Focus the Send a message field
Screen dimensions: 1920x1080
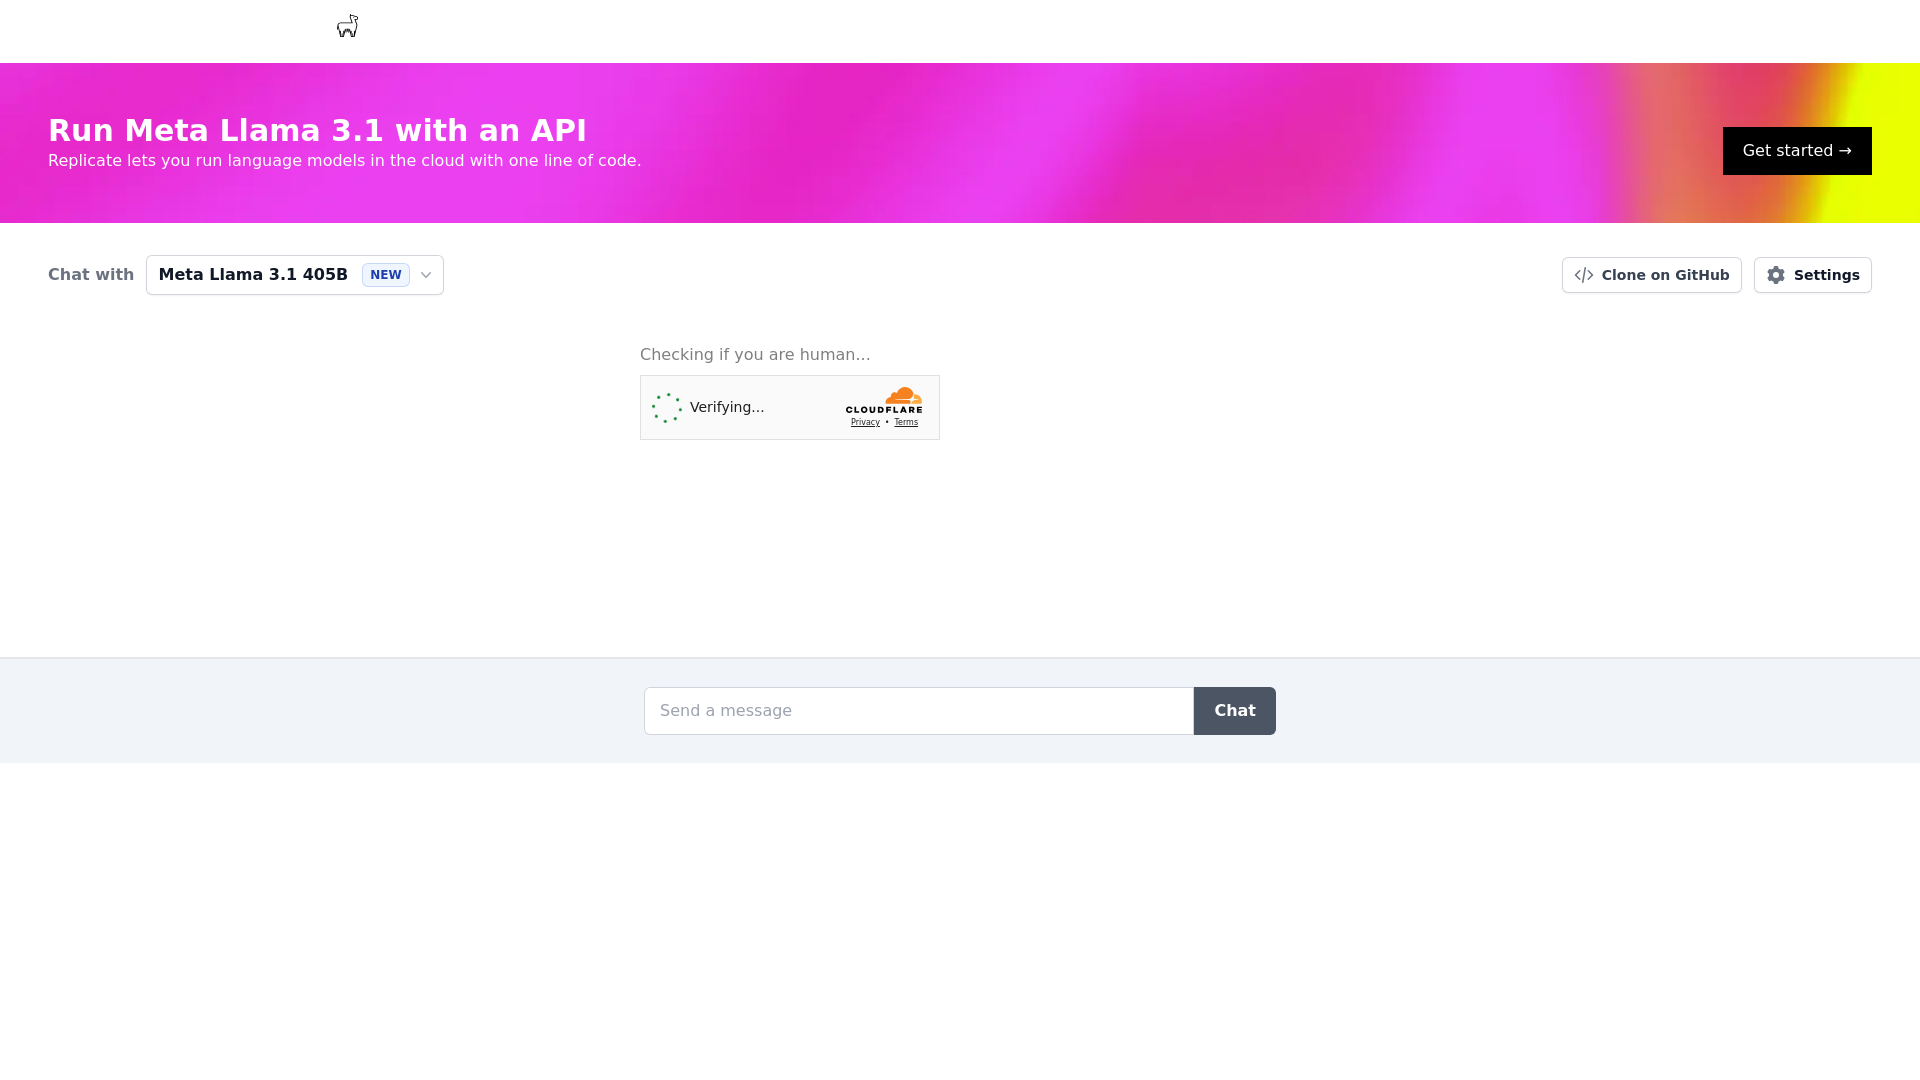coord(919,711)
